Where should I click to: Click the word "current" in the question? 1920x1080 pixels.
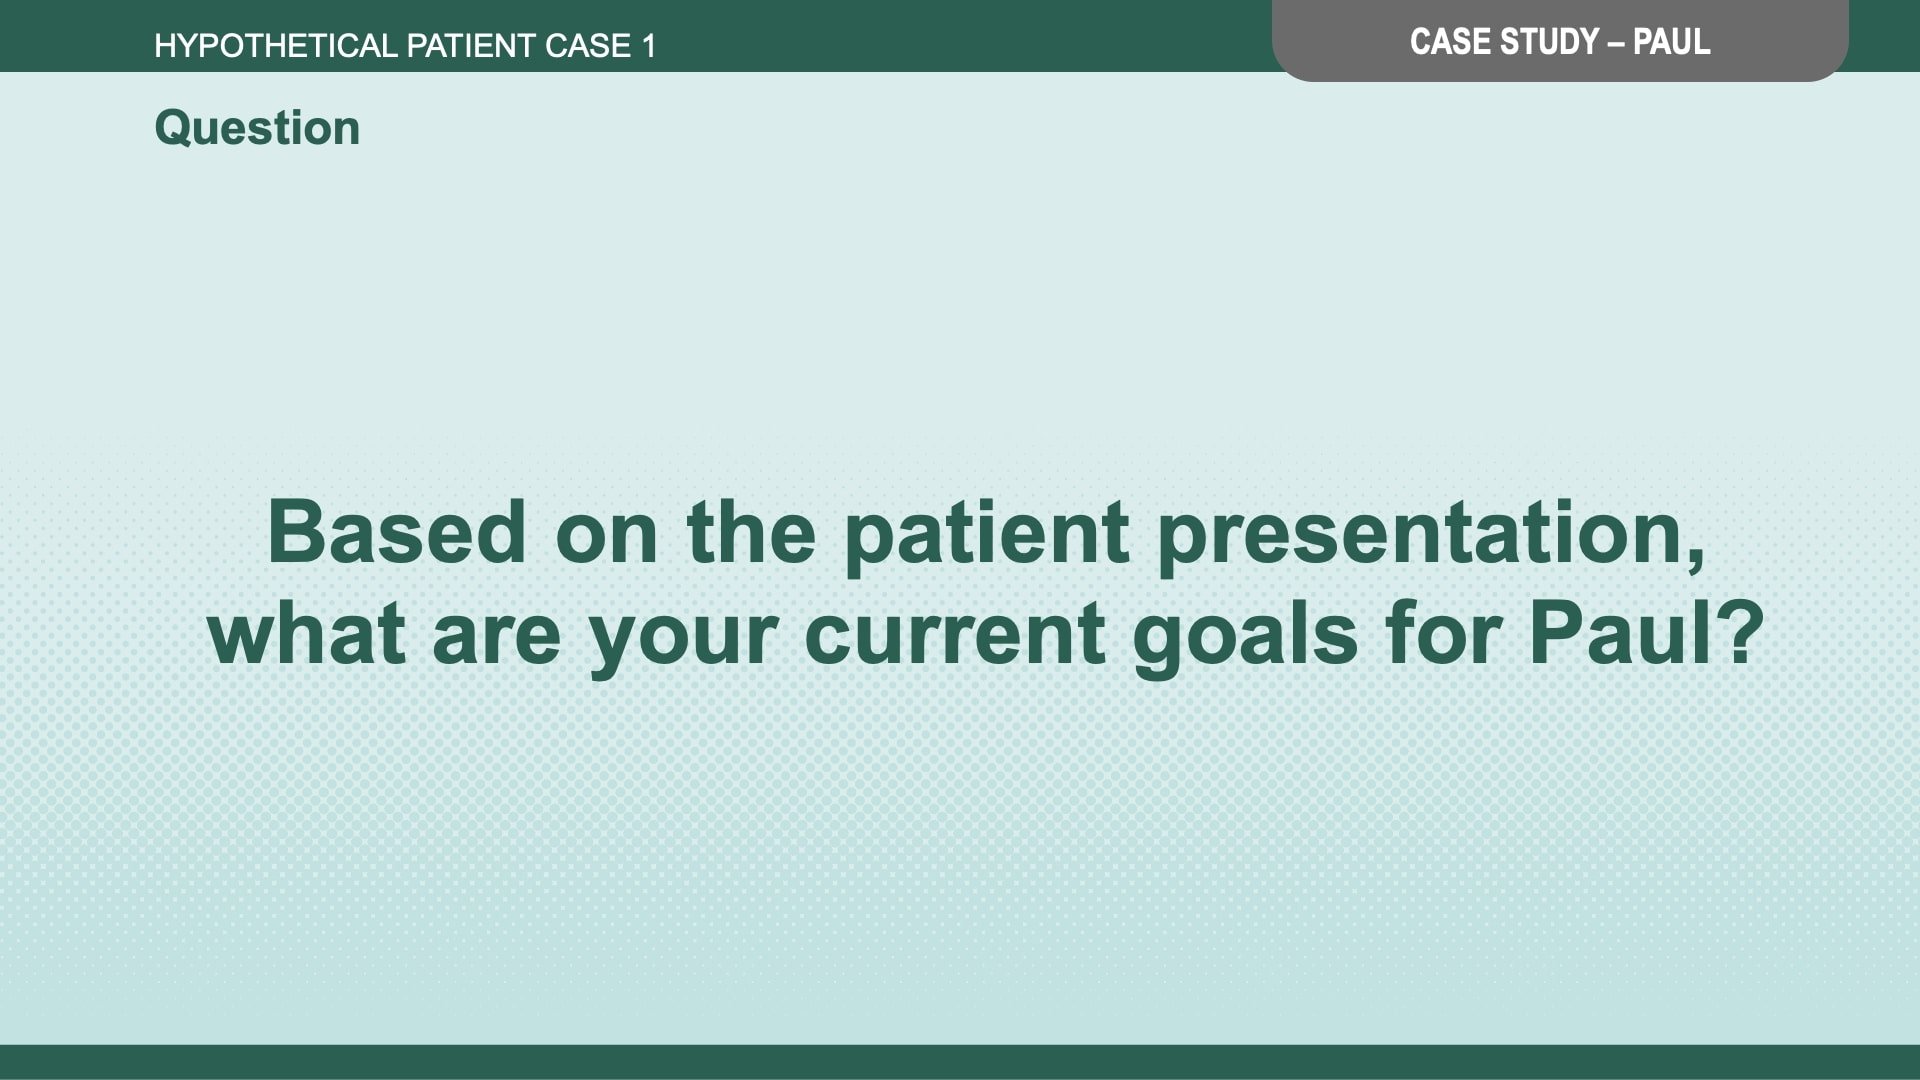(x=955, y=634)
